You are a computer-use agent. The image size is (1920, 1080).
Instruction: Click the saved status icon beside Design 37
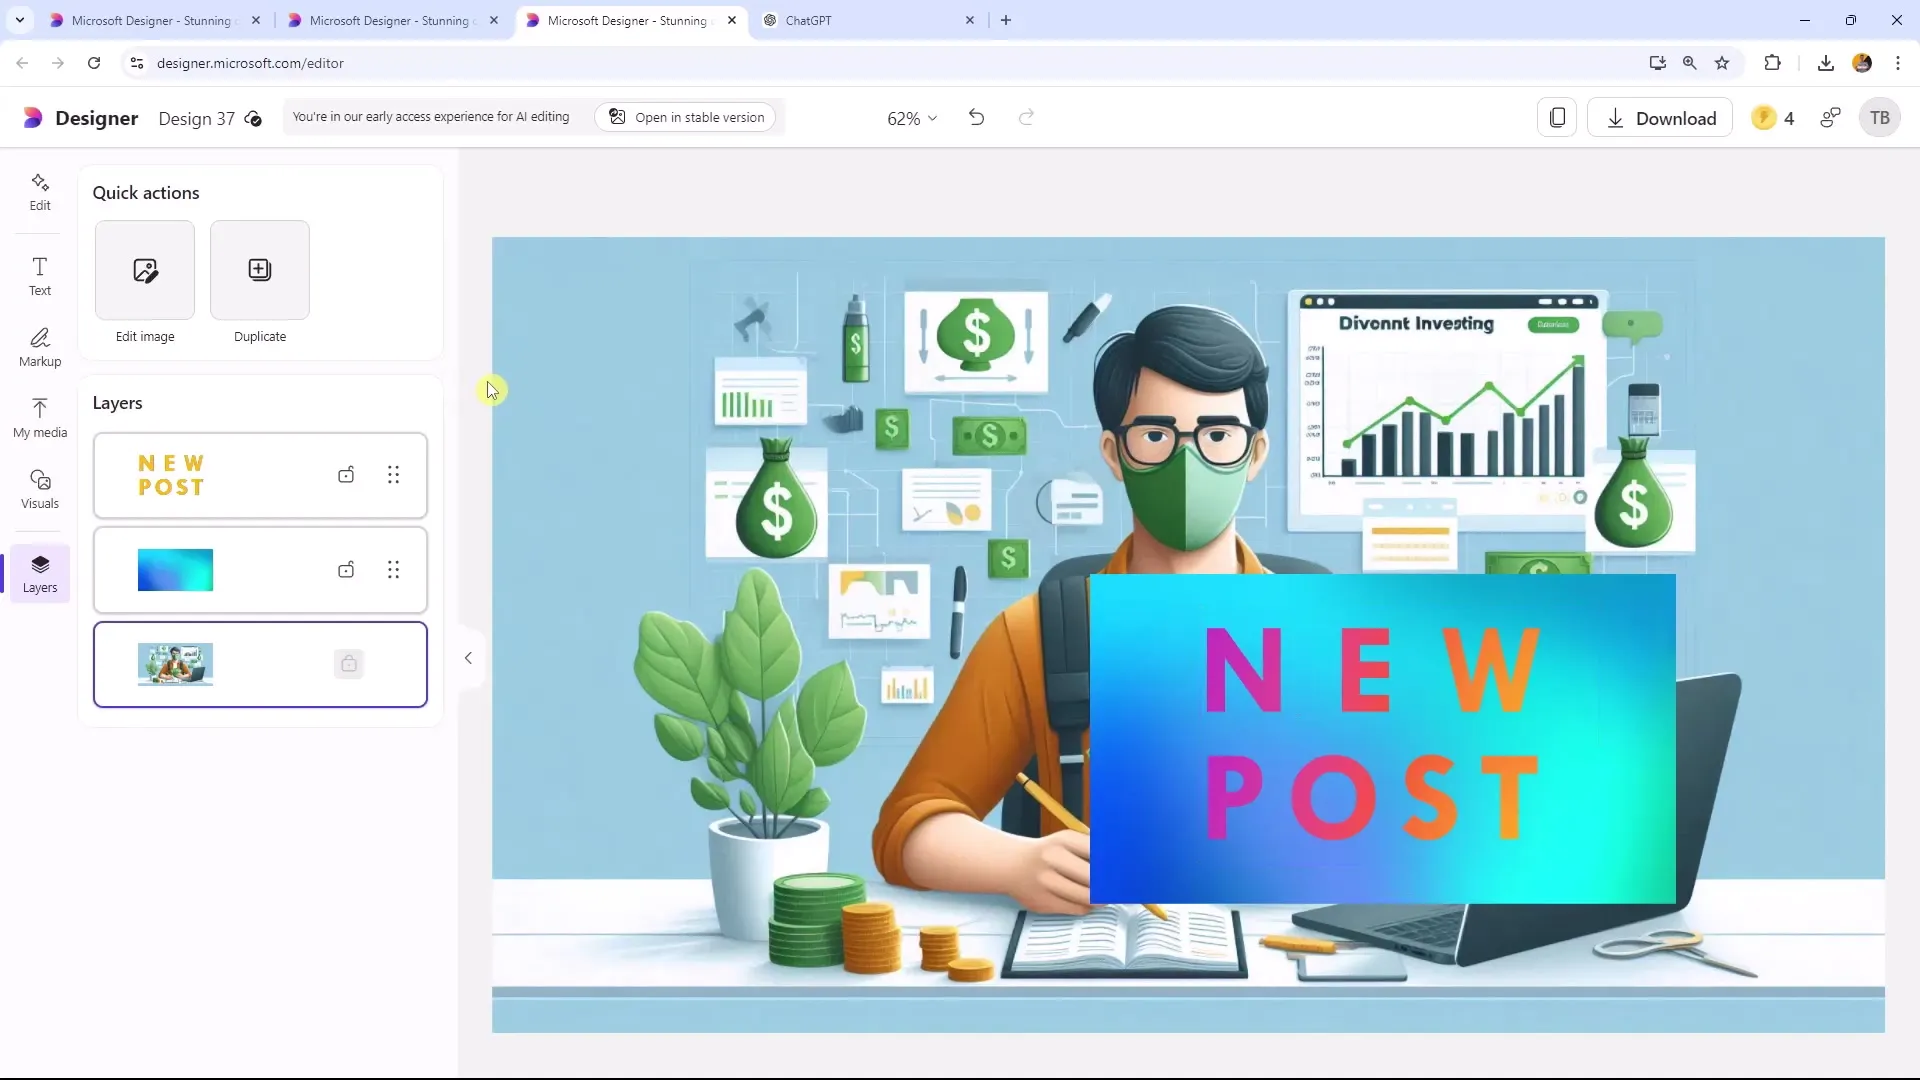tap(254, 119)
